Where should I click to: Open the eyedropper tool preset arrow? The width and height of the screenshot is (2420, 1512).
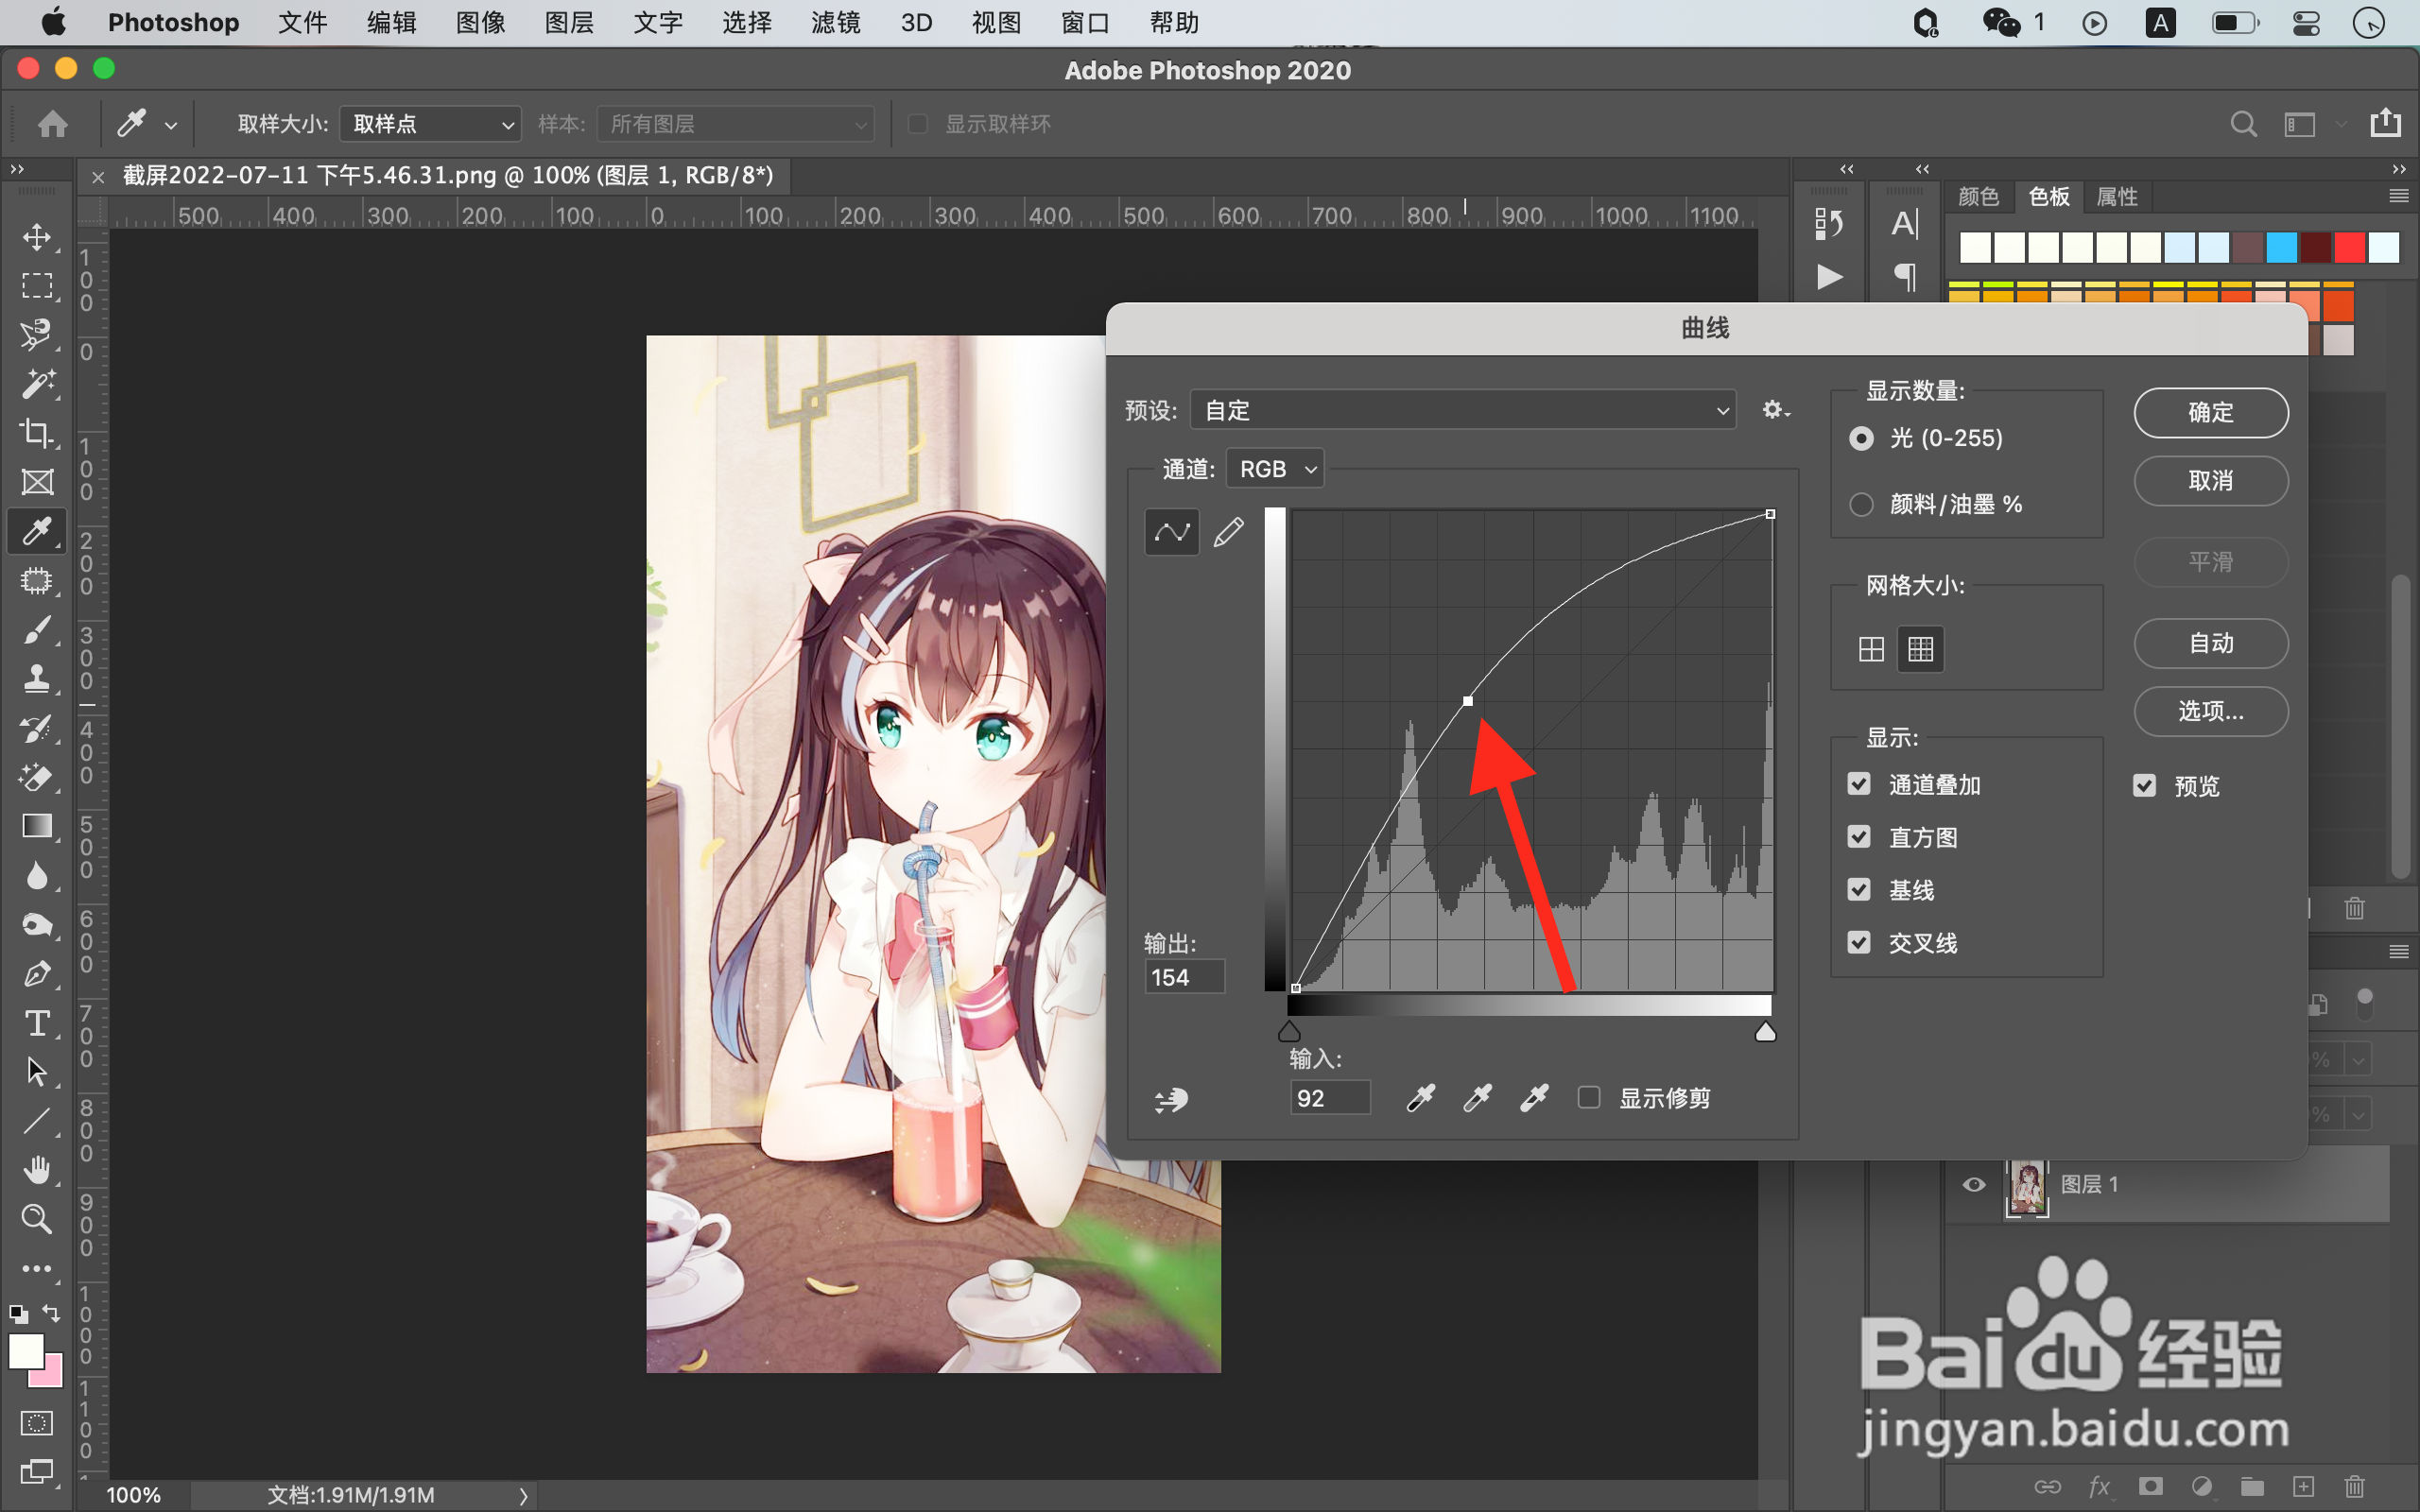tap(171, 126)
